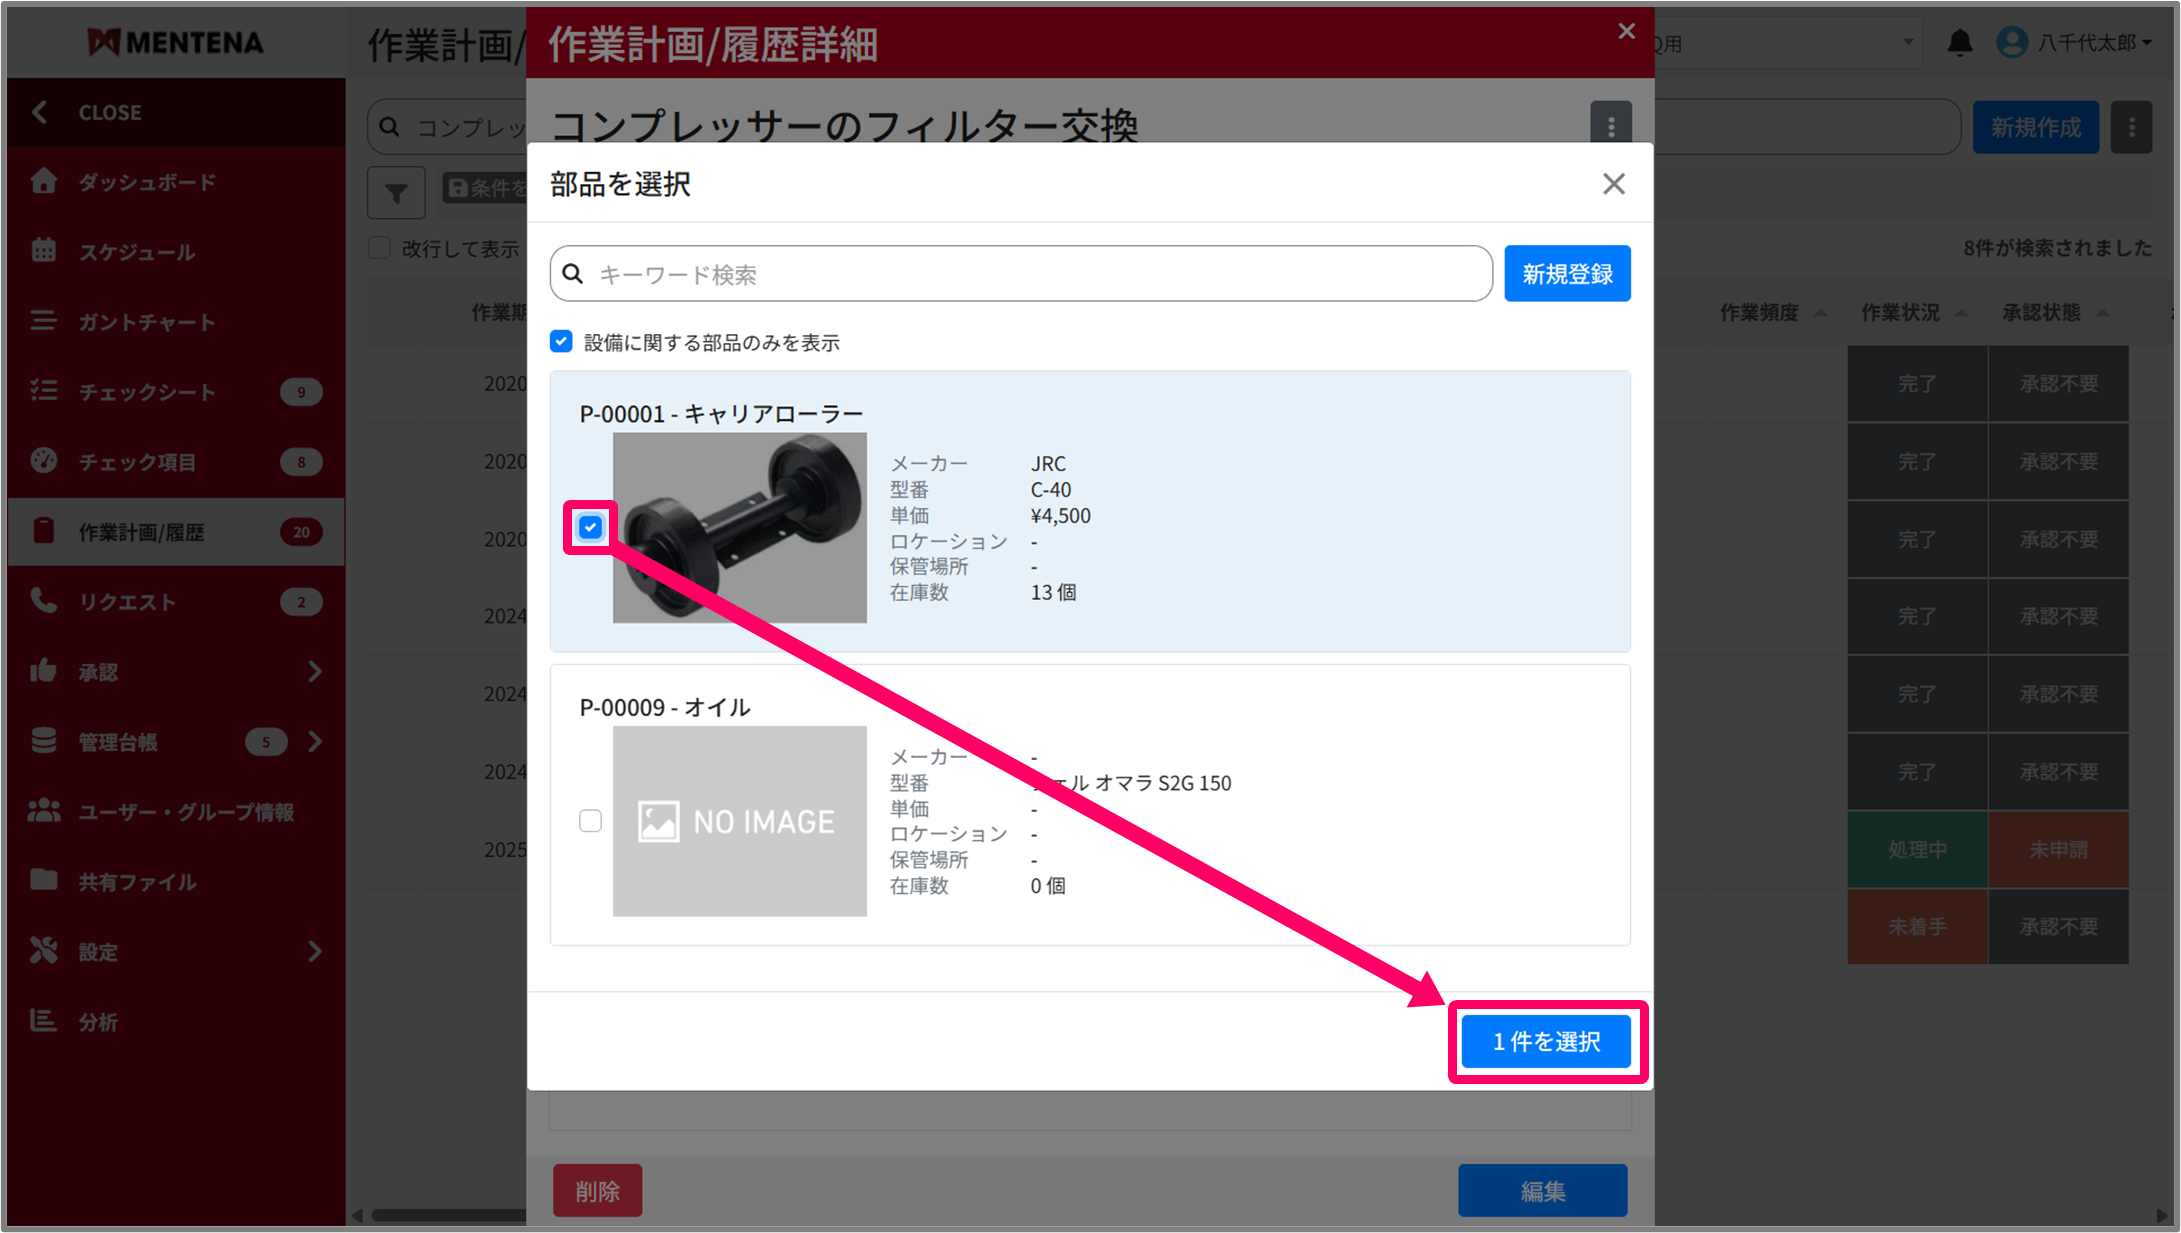Open ユーザー・グループ情報 menu item
This screenshot has height=1233, width=2181.
(186, 812)
